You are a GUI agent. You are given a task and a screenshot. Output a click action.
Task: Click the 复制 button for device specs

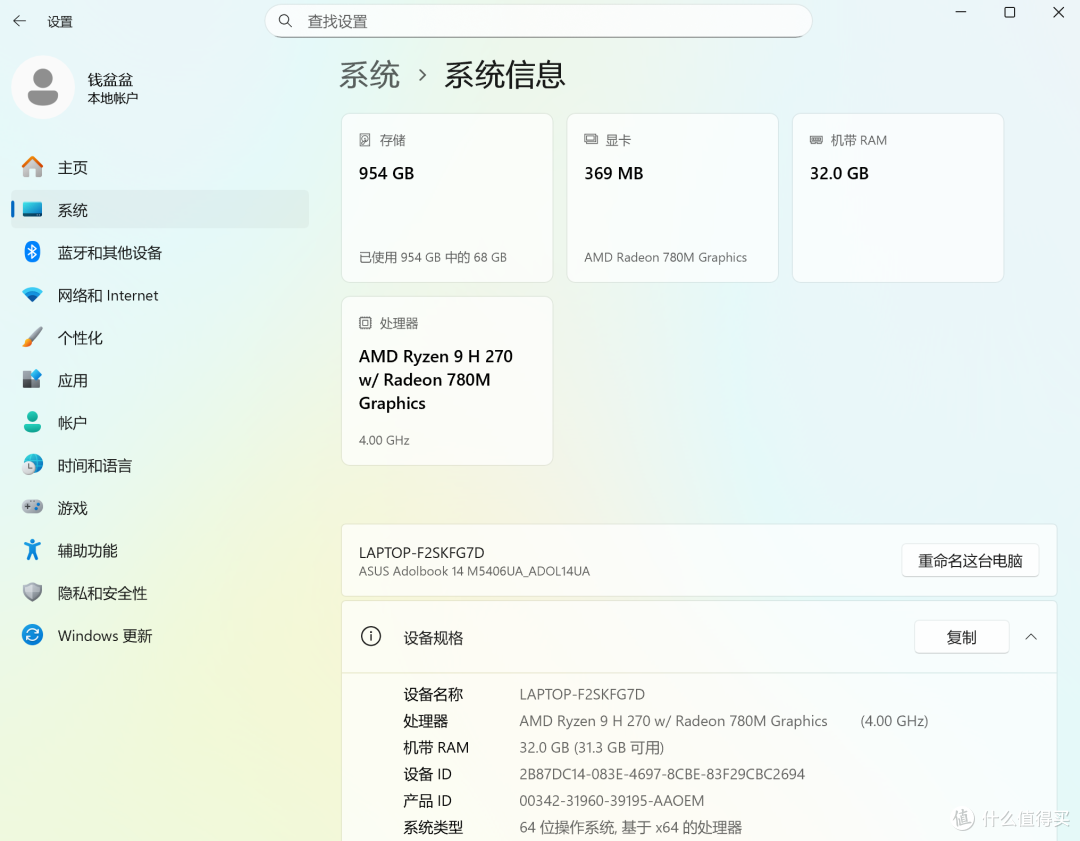pos(962,637)
